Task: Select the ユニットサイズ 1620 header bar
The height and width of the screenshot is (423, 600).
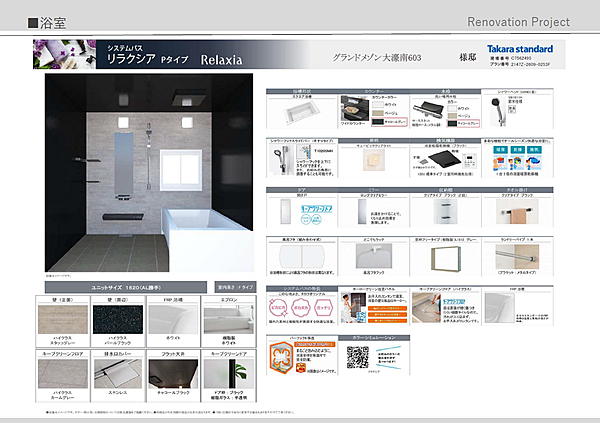Action: [x=126, y=287]
